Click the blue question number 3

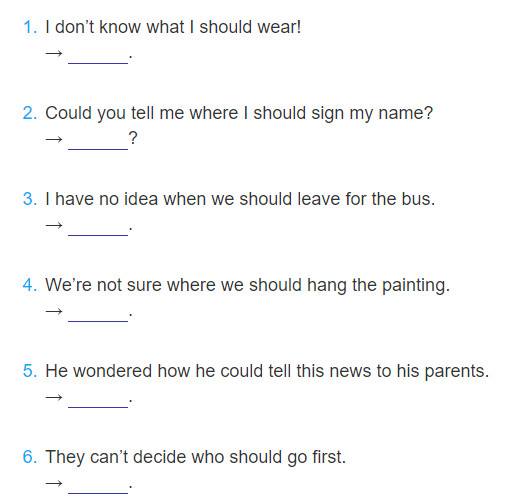click(30, 199)
